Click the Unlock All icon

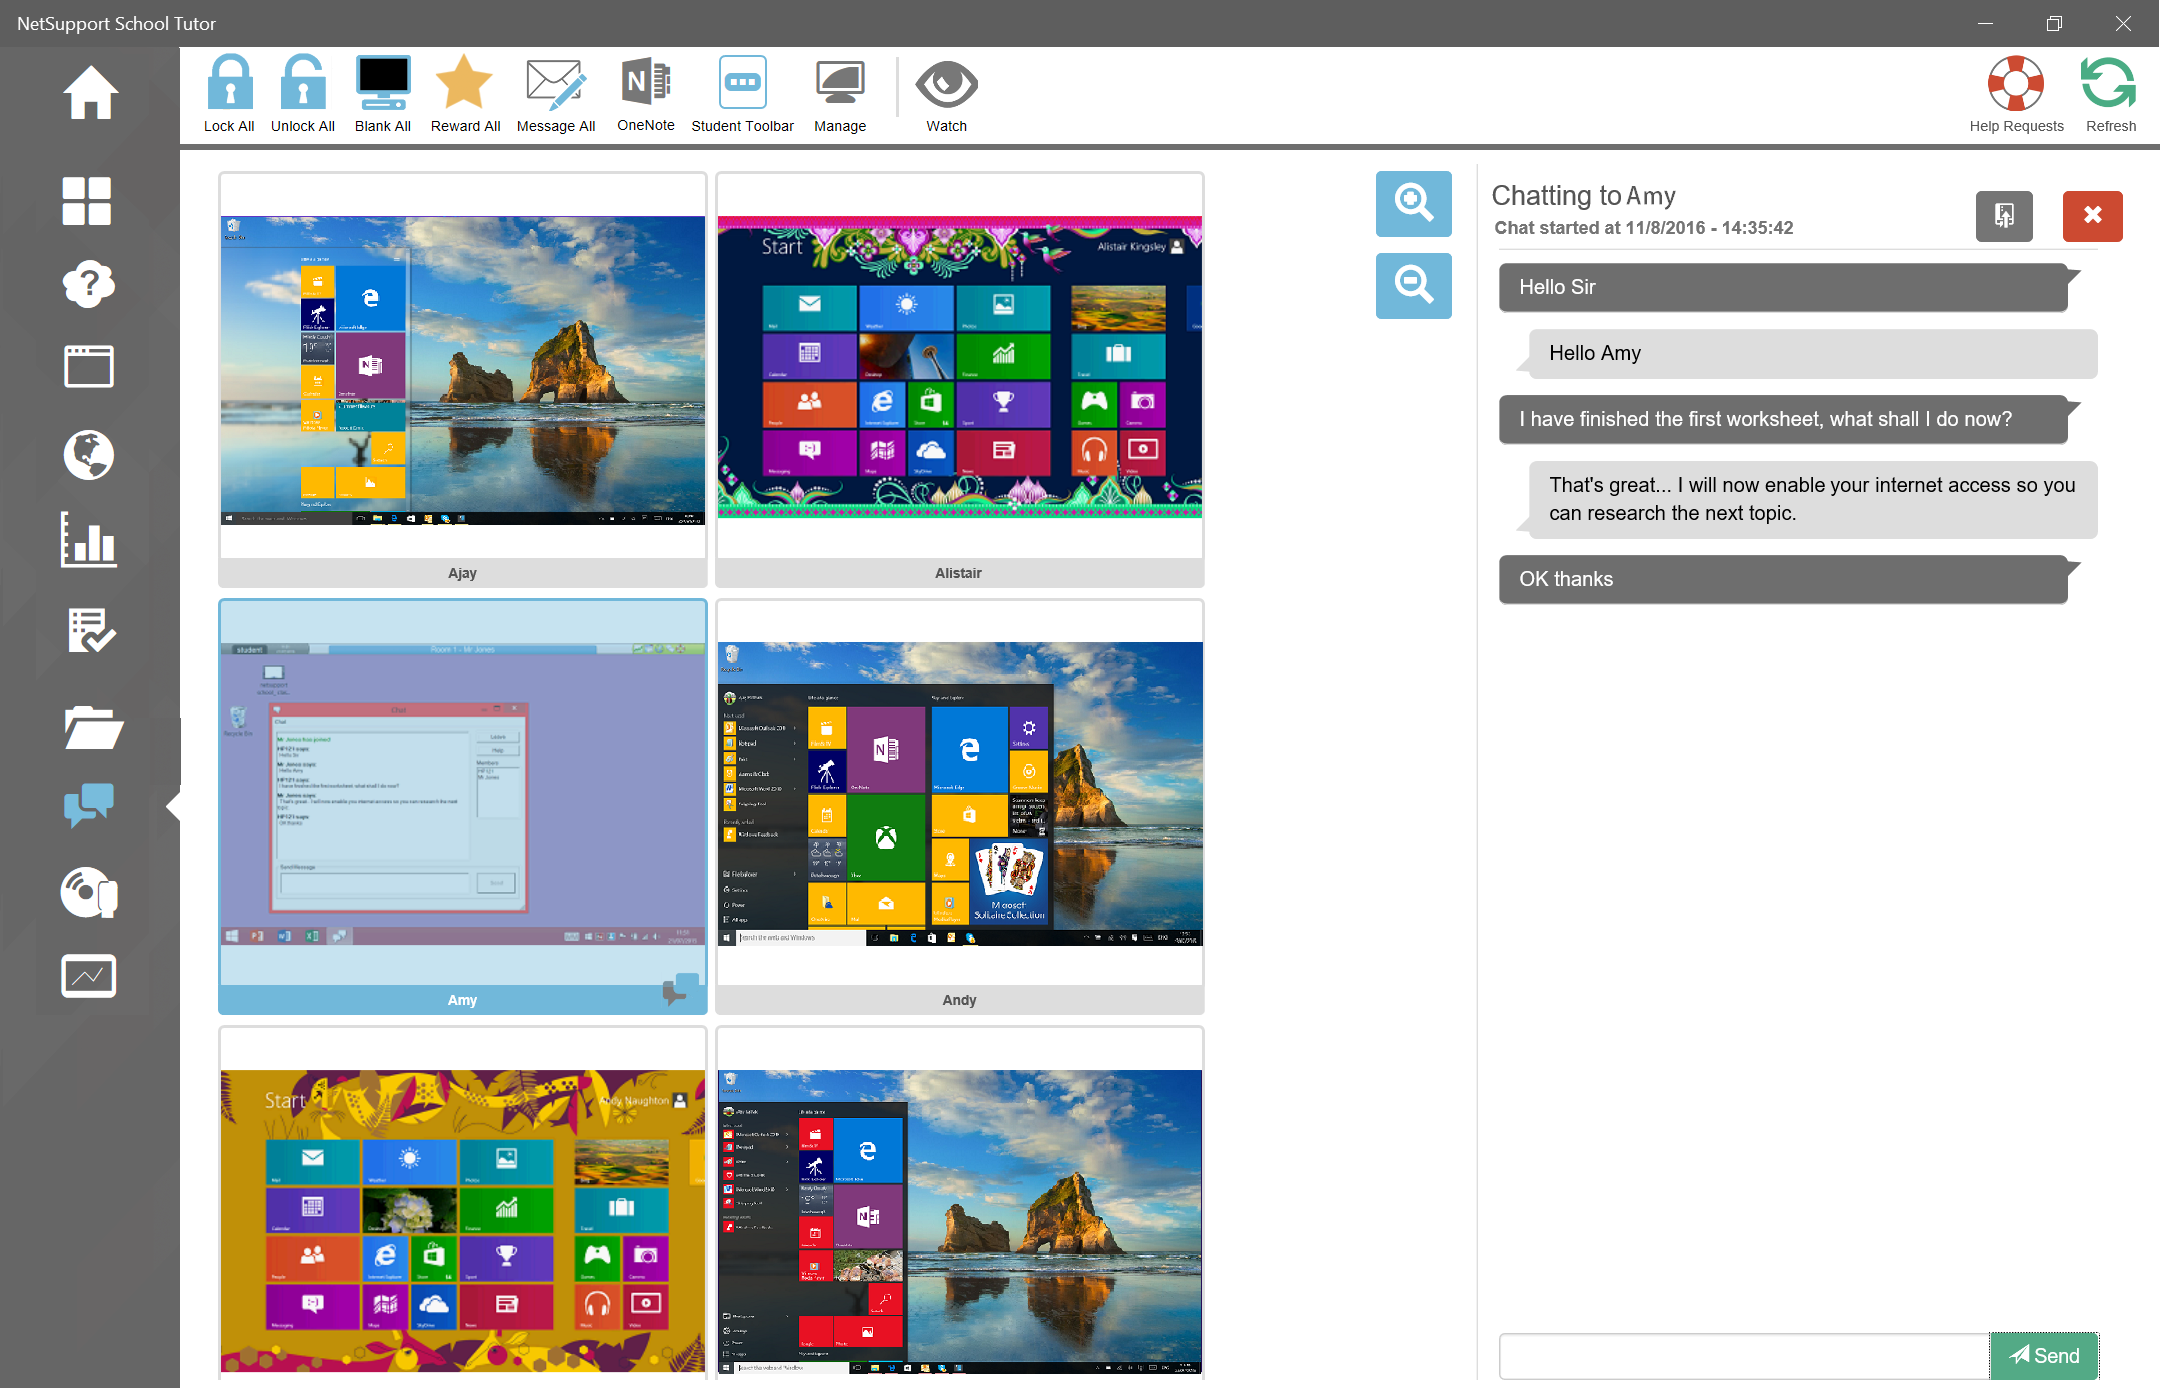click(x=303, y=84)
